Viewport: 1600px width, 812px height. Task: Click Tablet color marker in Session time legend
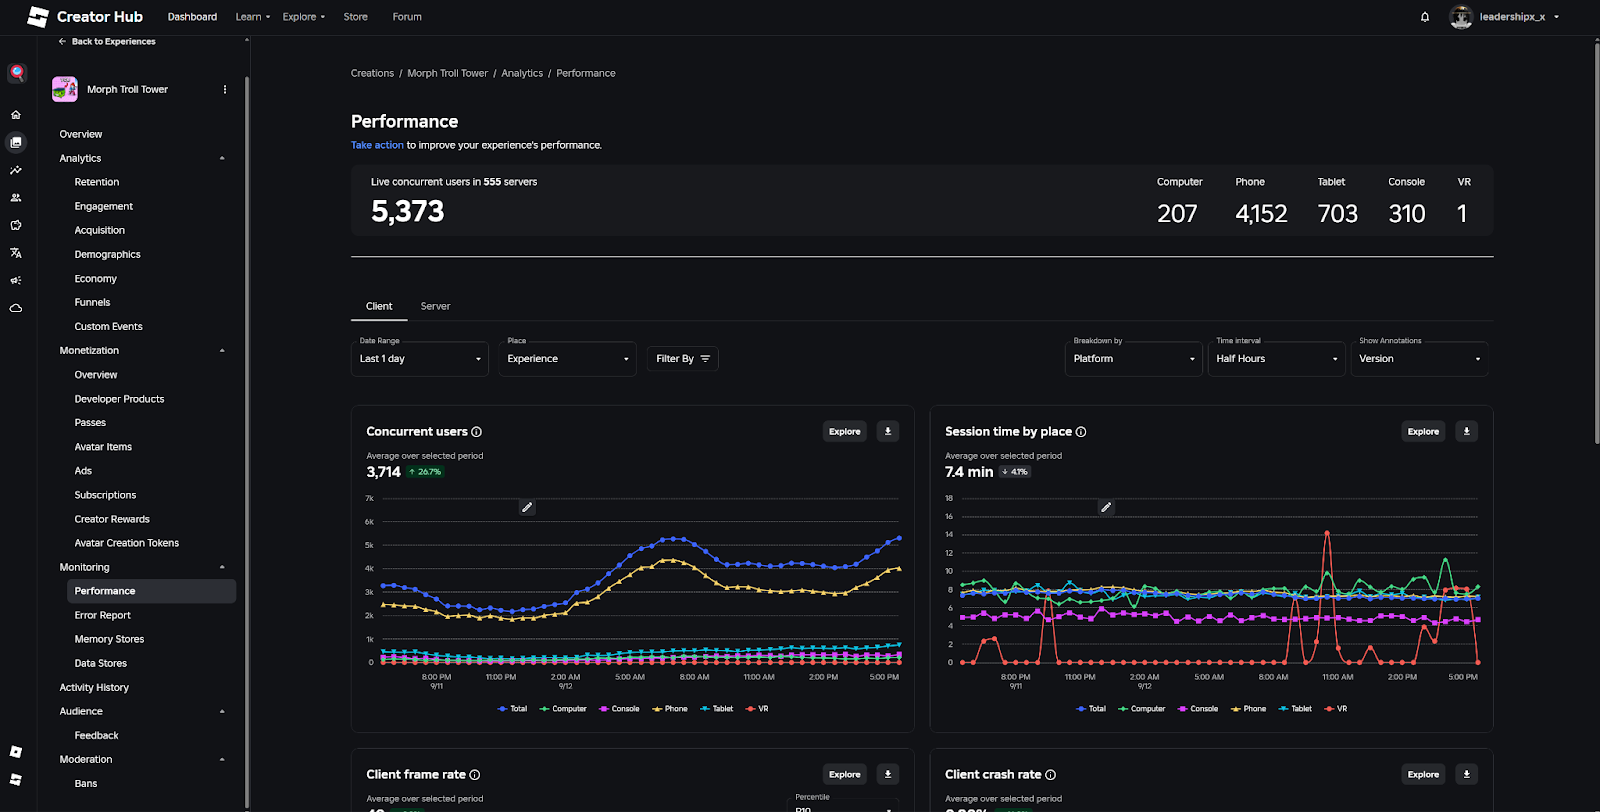click(x=1284, y=709)
